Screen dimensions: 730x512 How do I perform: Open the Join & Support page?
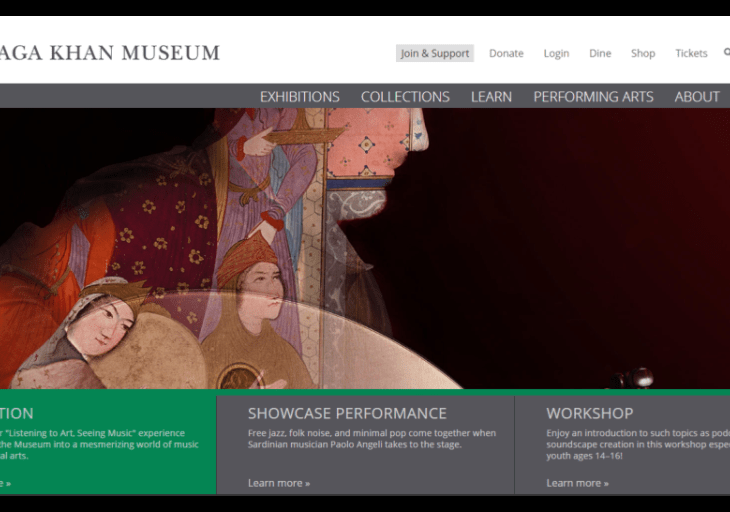coord(435,53)
